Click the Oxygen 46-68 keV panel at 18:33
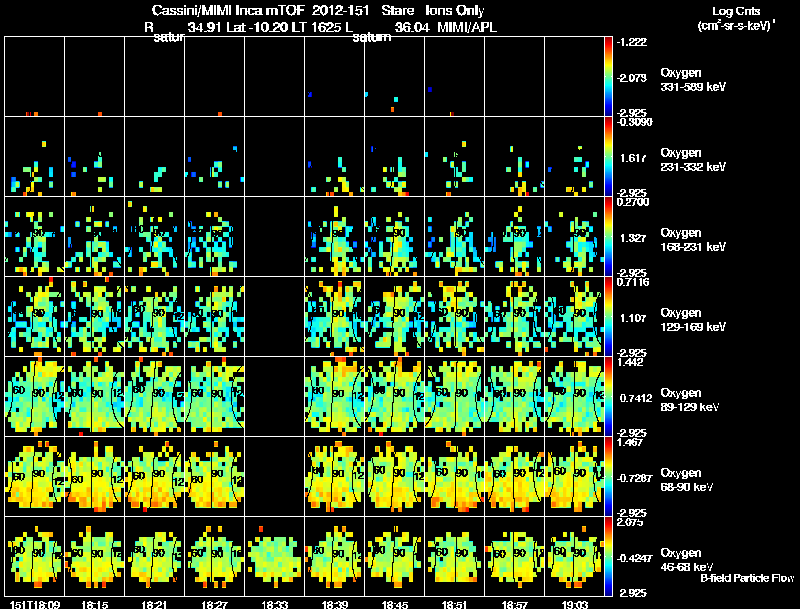 point(274,556)
